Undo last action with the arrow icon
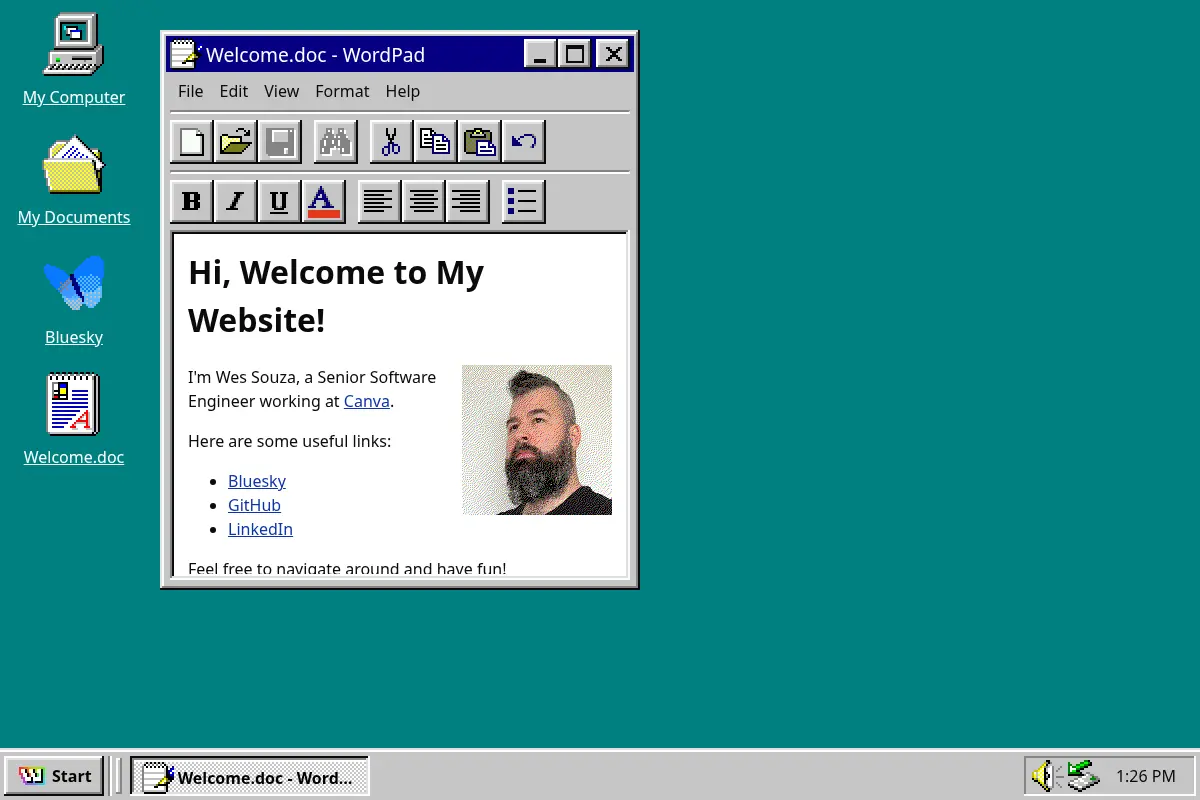The image size is (1200, 800). 524,142
